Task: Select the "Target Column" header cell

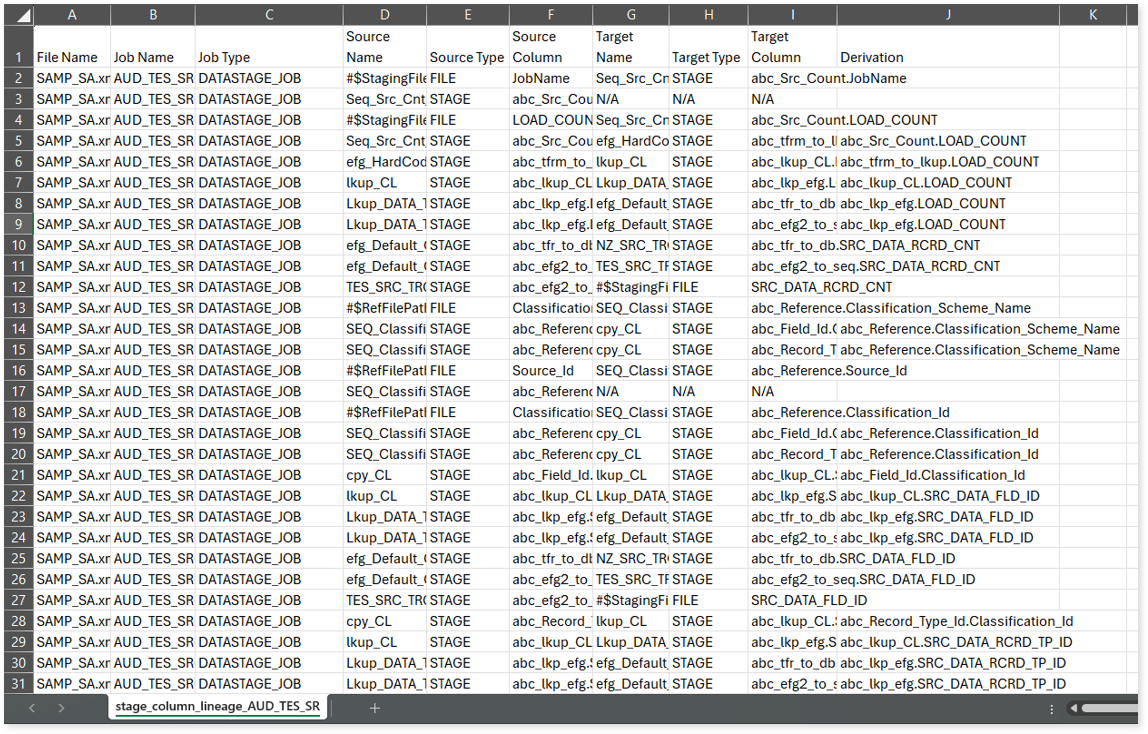Action: 792,47
